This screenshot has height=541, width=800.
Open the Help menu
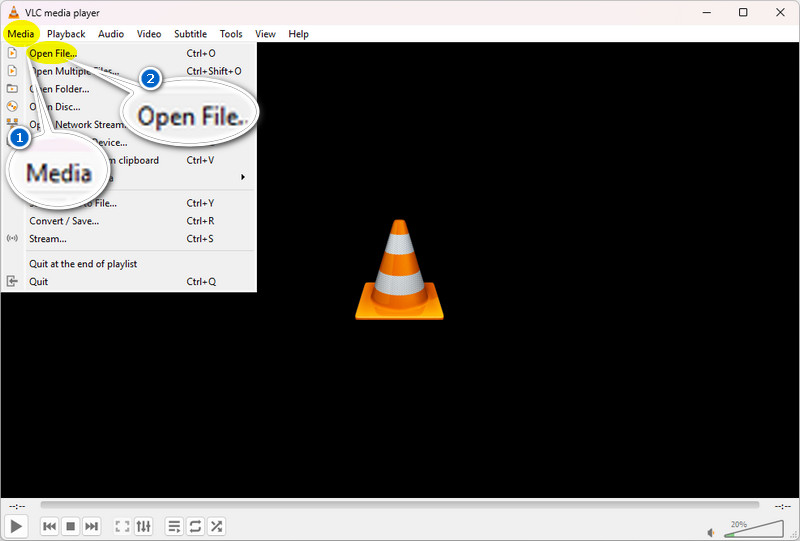298,34
